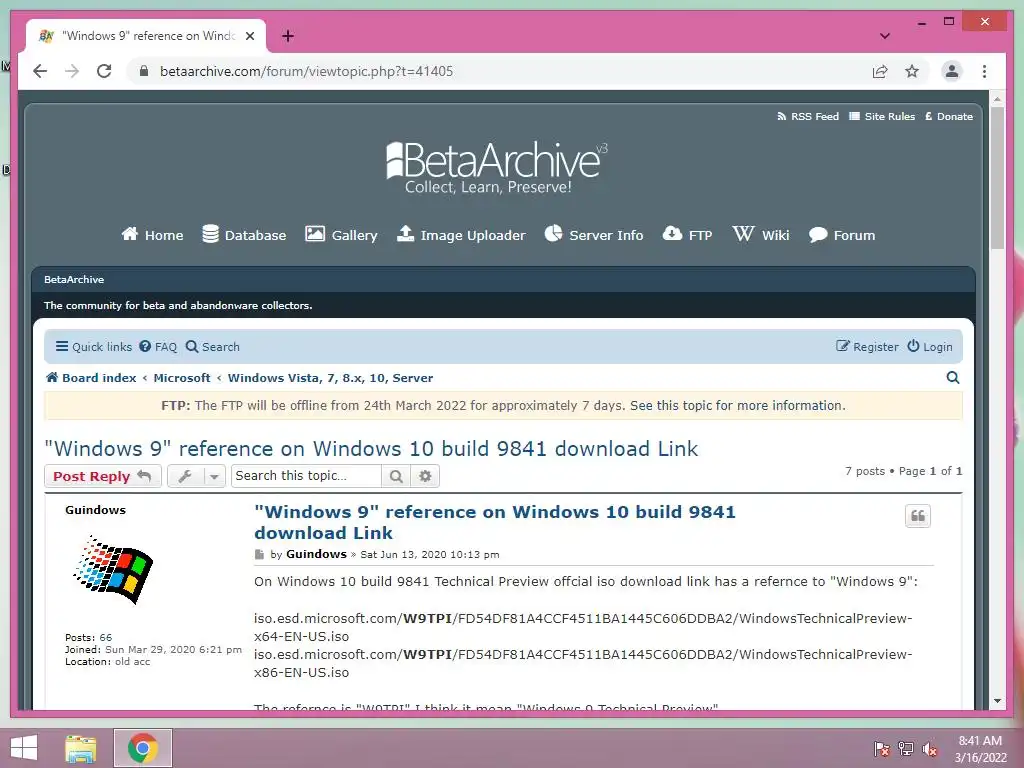Open advanced search gear icon
1024x768 pixels.
[425, 476]
